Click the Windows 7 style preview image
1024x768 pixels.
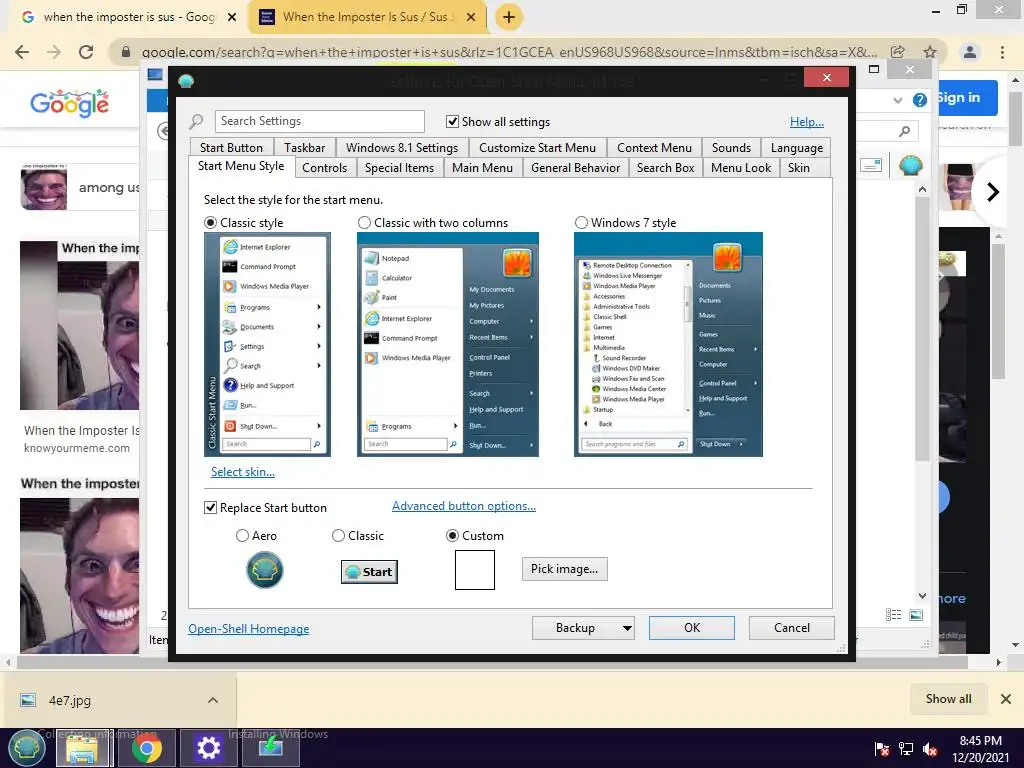(x=668, y=344)
